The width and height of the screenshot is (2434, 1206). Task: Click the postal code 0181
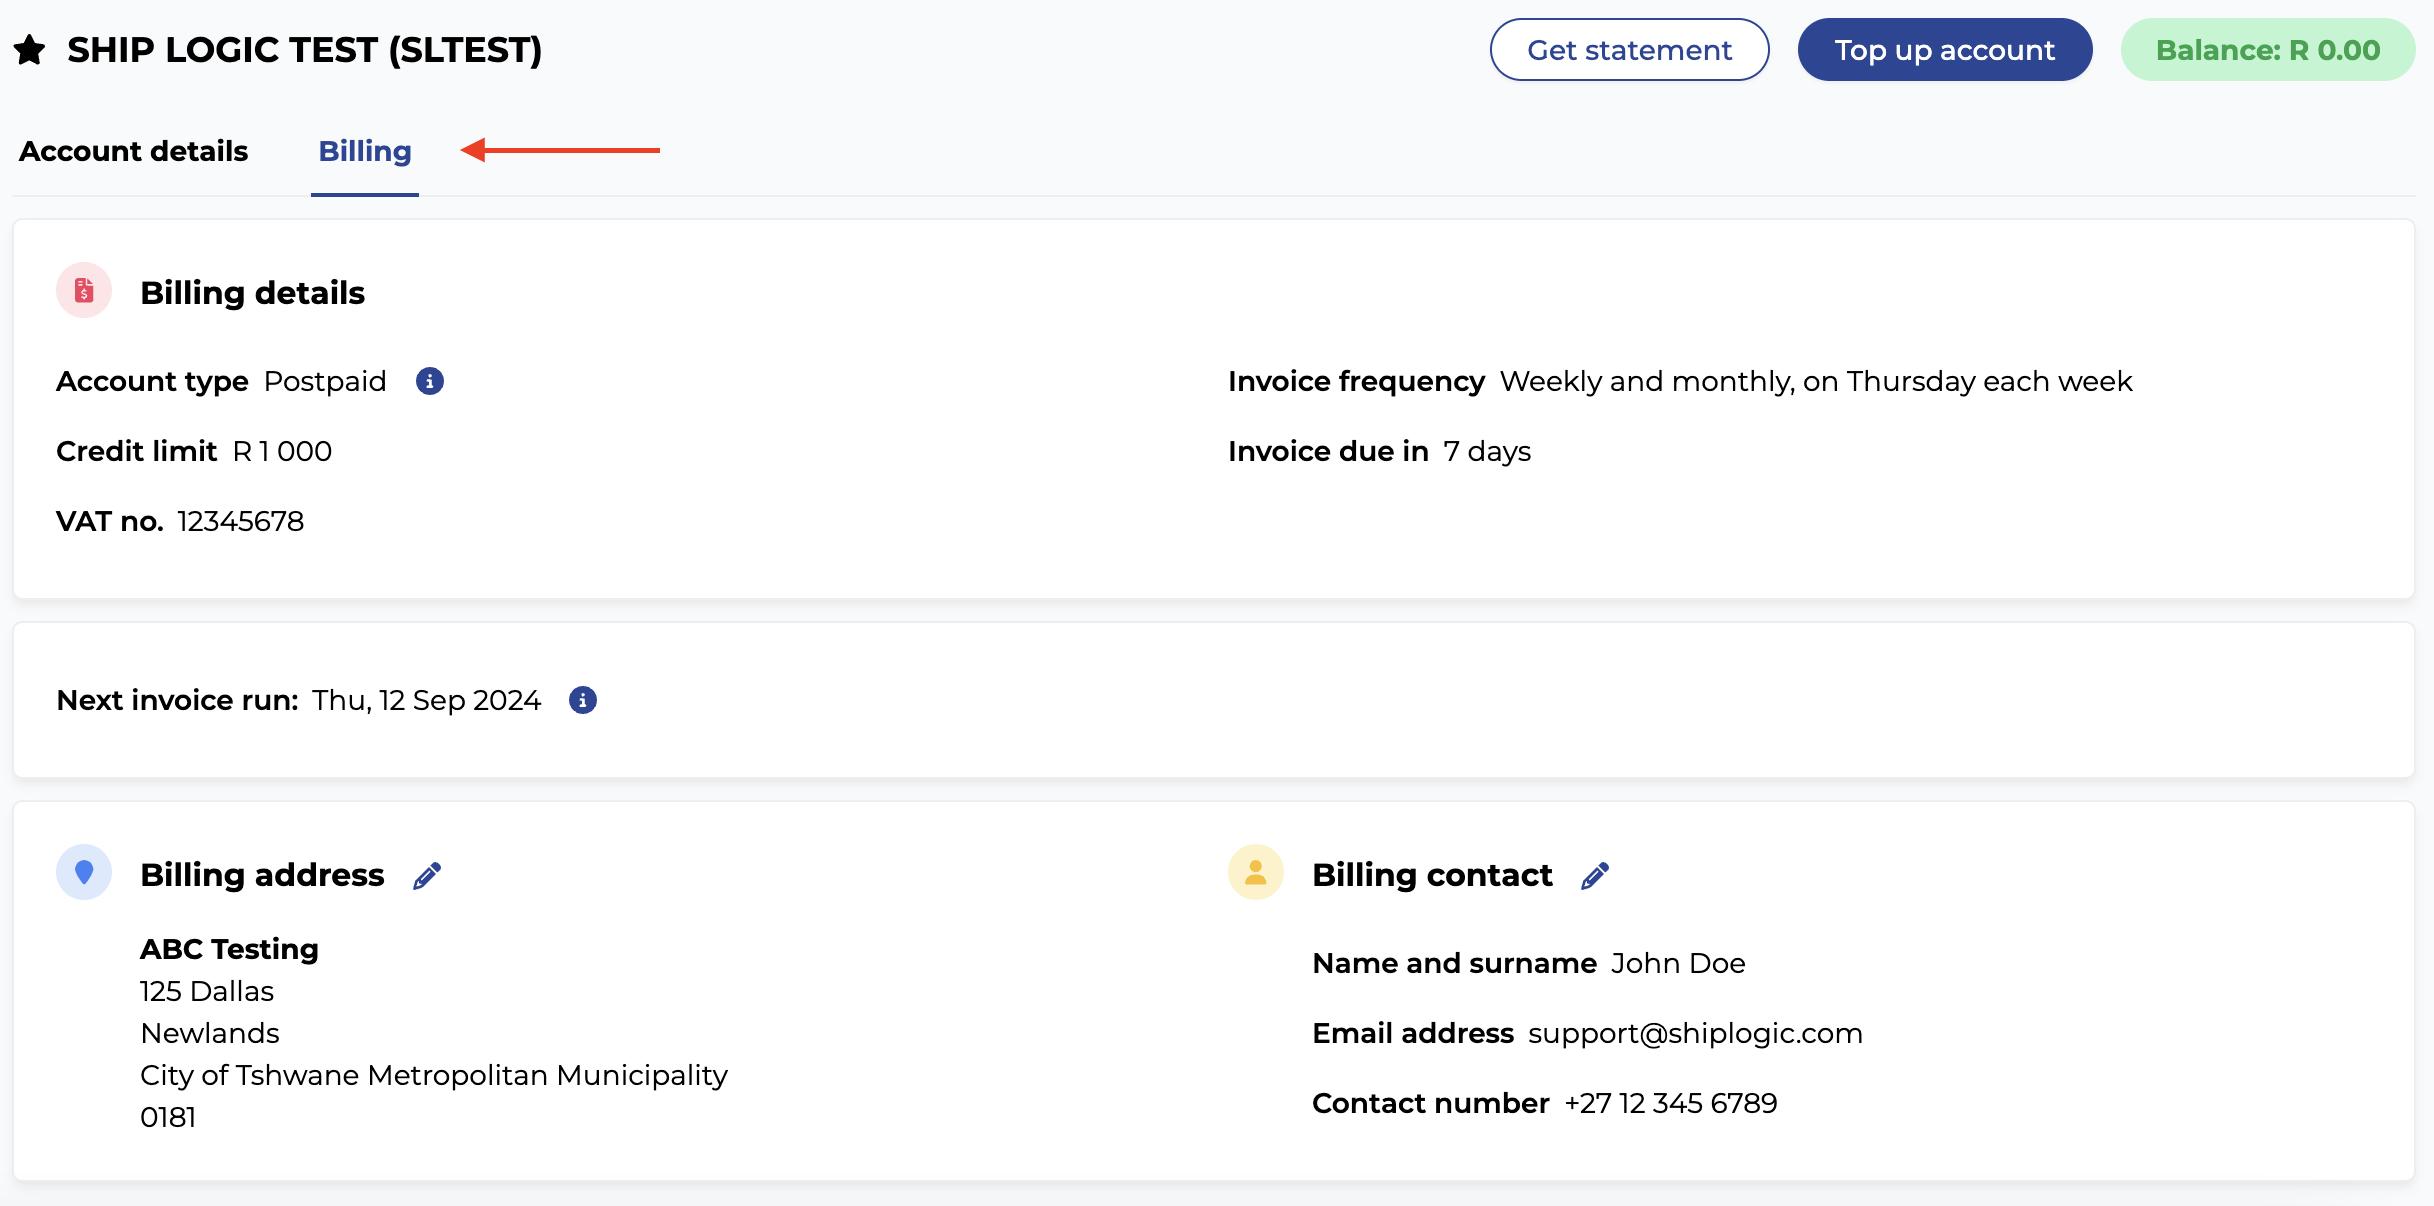168,1117
